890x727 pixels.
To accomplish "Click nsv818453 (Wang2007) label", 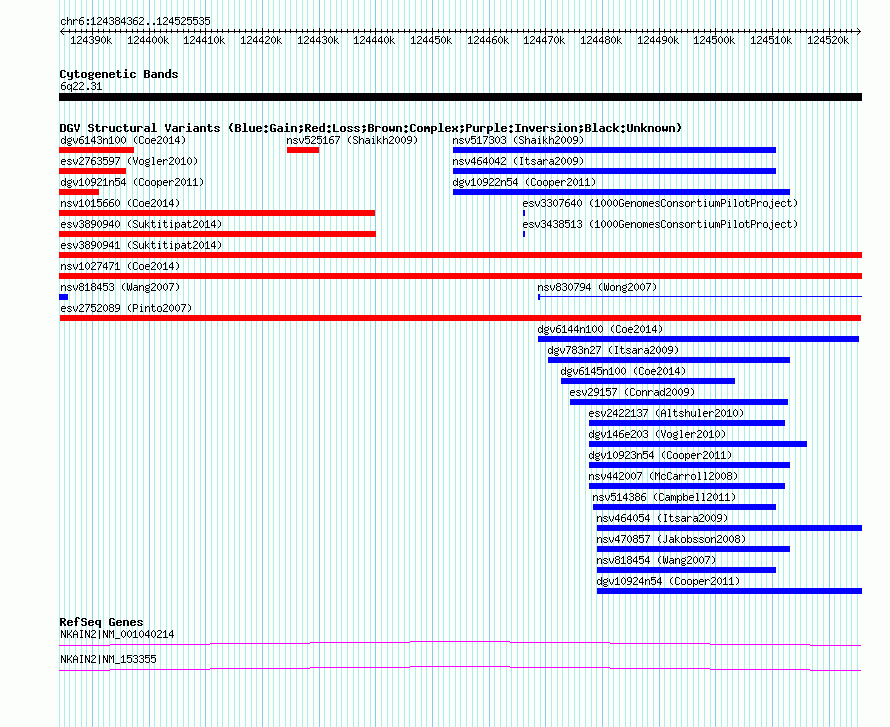I will tap(120, 287).
